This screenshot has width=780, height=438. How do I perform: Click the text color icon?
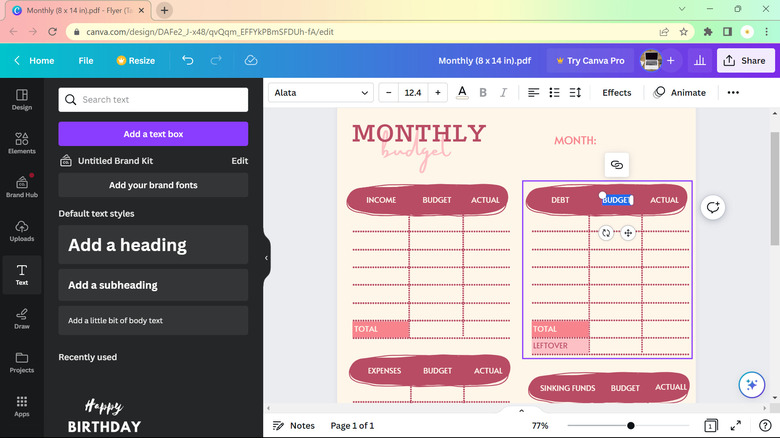(x=462, y=93)
